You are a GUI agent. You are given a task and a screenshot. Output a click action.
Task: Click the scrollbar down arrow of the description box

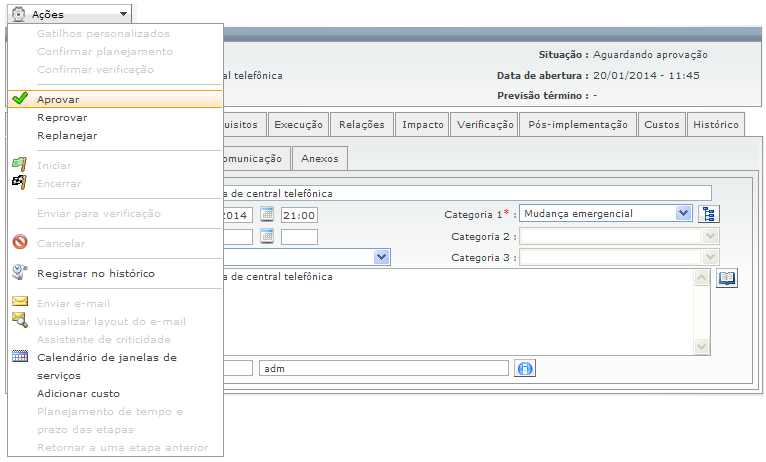701,346
